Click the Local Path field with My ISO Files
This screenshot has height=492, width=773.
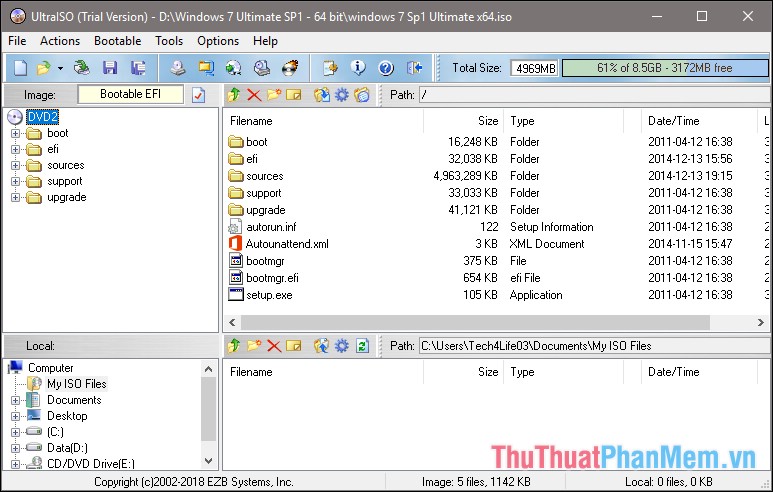tap(594, 346)
